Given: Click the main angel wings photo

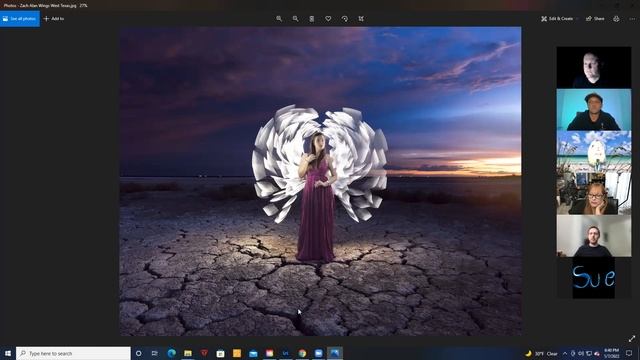Looking at the screenshot, I should (320, 181).
